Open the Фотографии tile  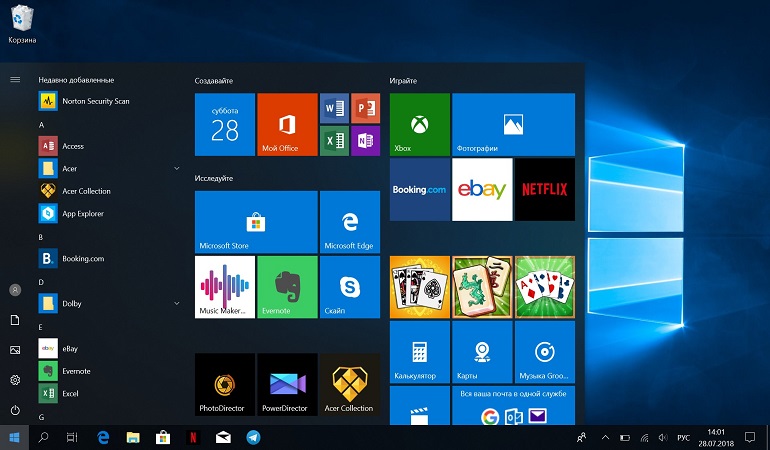[x=513, y=124]
